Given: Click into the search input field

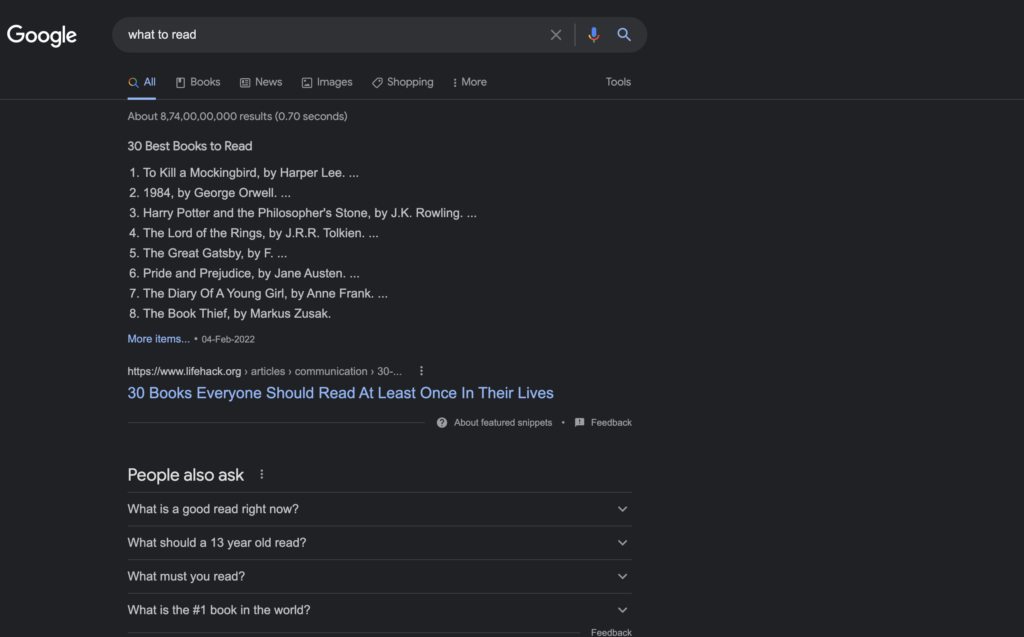Looking at the screenshot, I should pos(330,35).
